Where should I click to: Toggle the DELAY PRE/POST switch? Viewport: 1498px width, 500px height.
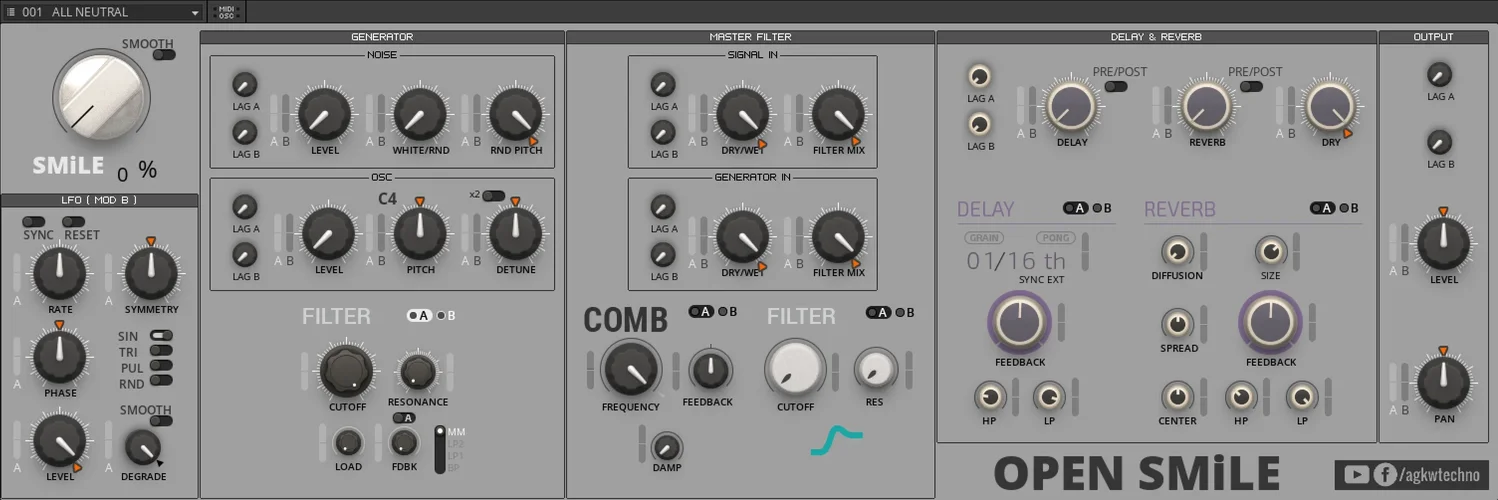(1115, 86)
